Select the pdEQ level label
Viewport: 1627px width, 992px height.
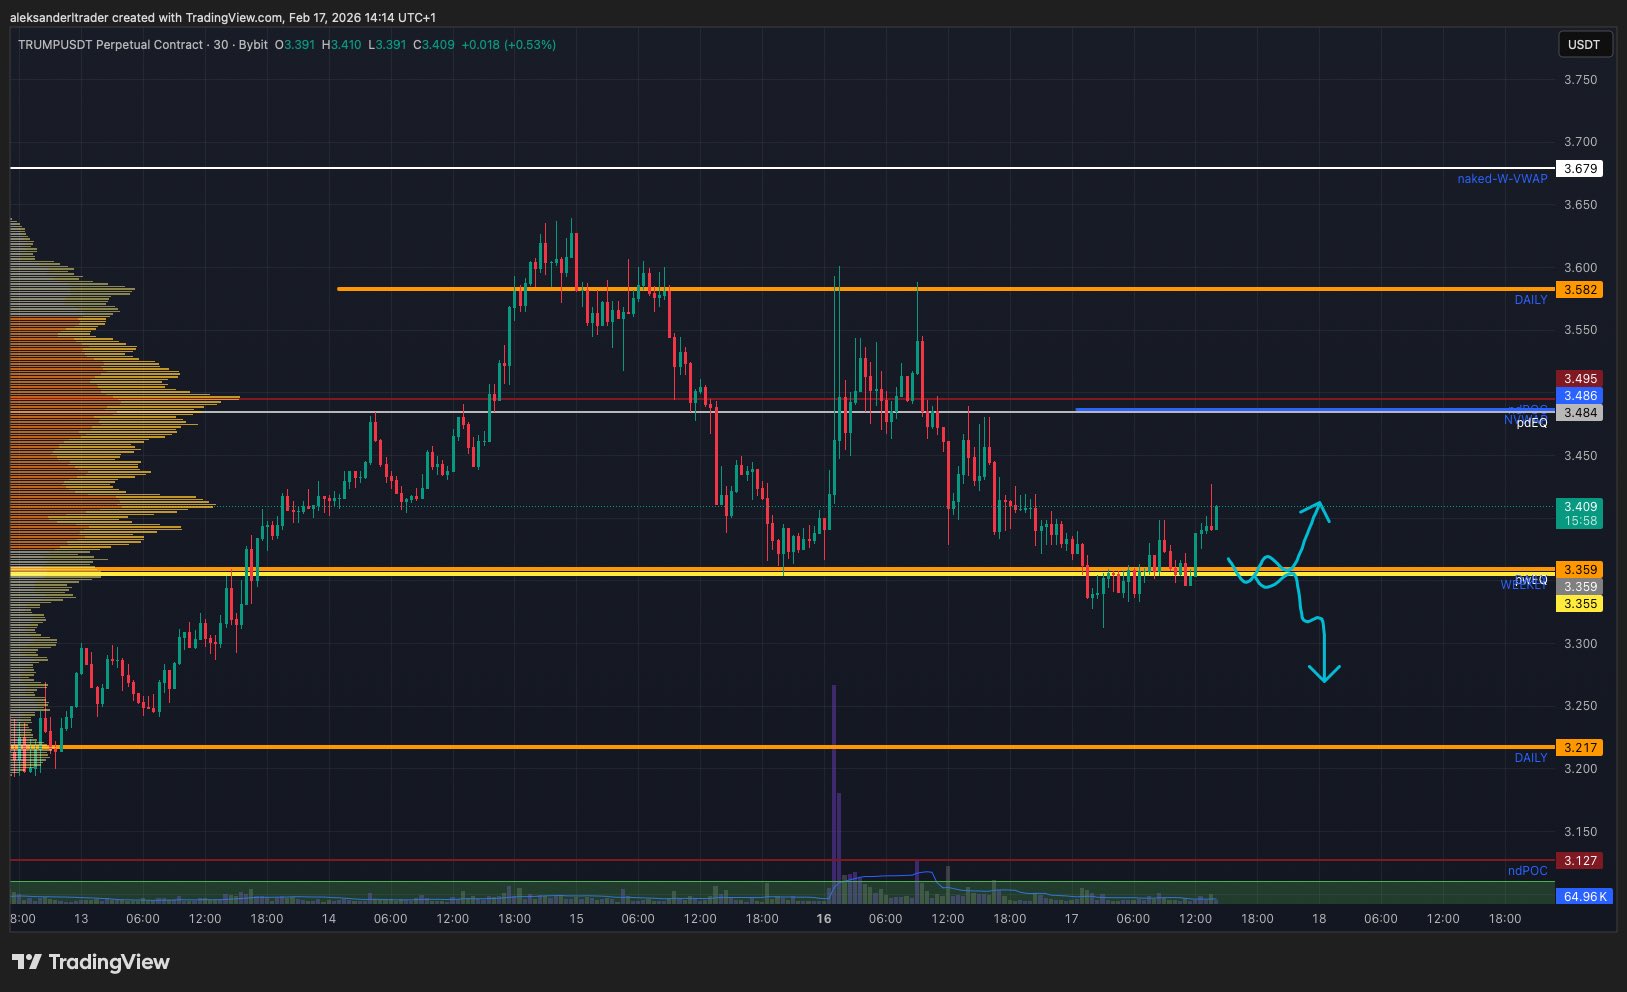tap(1531, 423)
